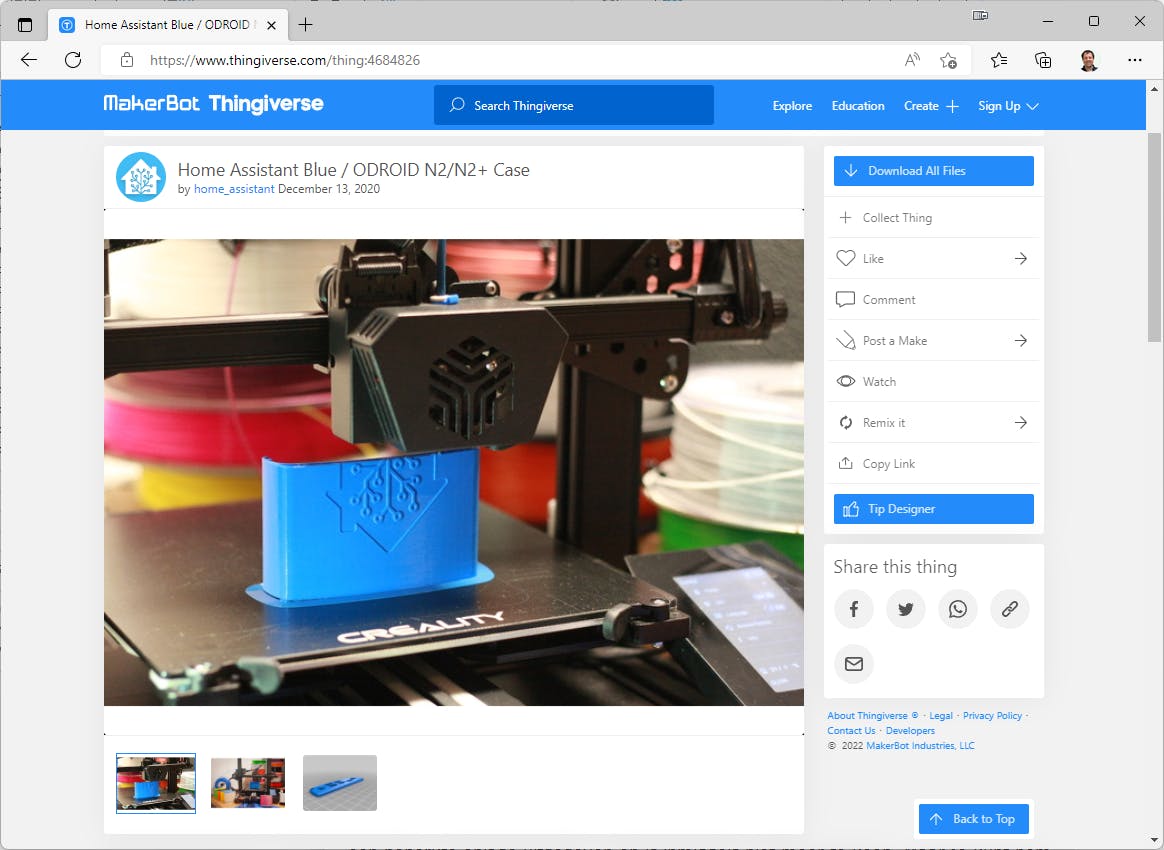This screenshot has height=850, width=1164.
Task: Share this thing by email icon
Action: click(854, 664)
